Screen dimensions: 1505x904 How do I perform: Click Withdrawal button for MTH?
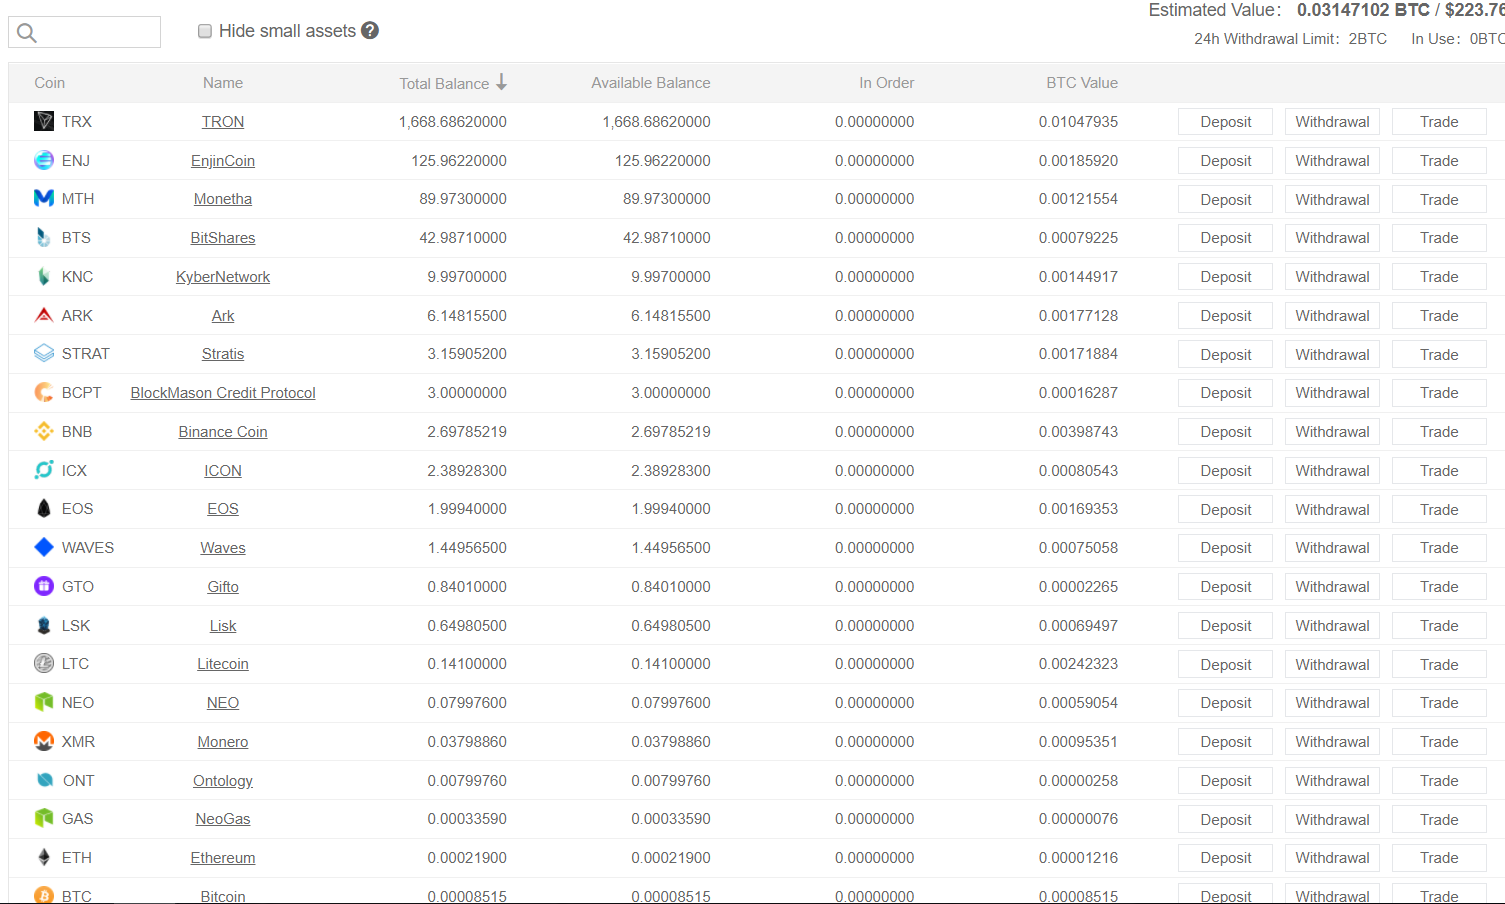pyautogui.click(x=1332, y=199)
